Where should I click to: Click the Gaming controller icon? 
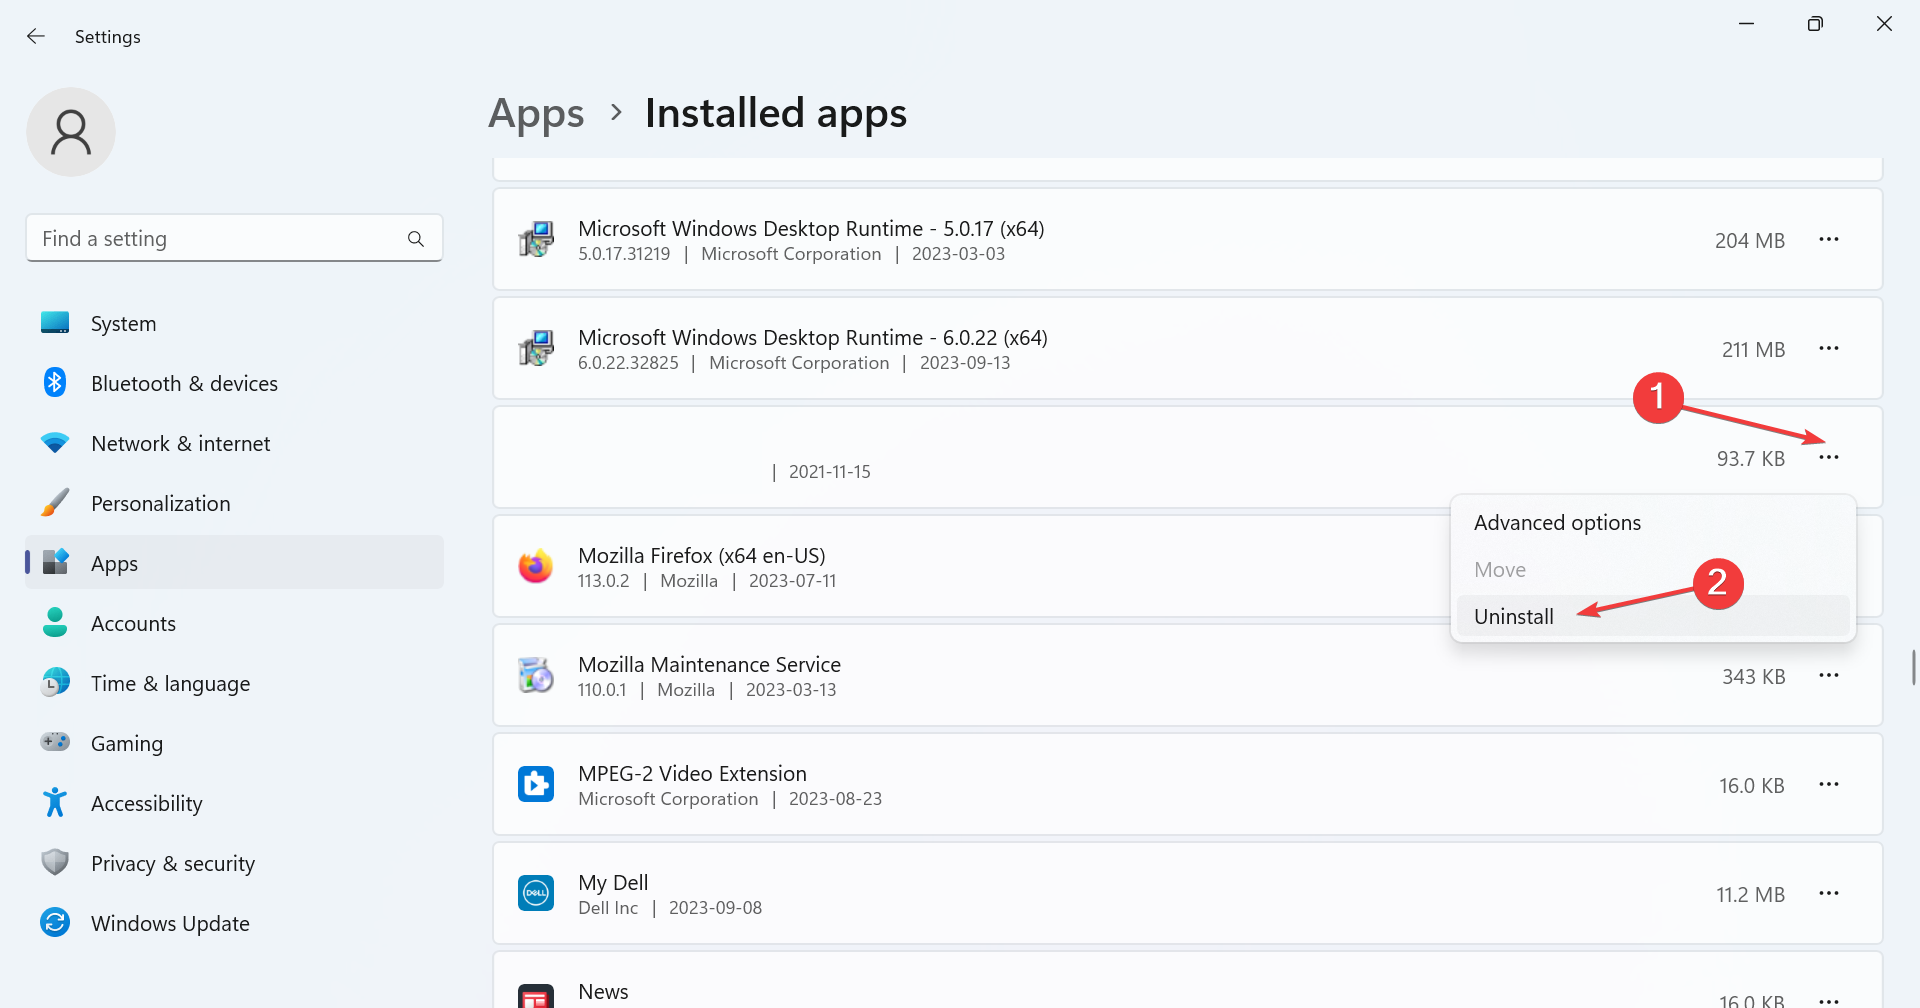(55, 742)
